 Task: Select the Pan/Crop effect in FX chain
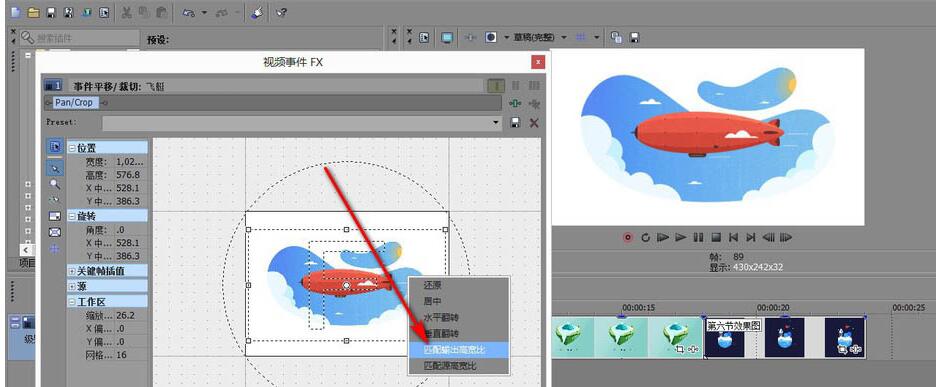click(x=74, y=103)
